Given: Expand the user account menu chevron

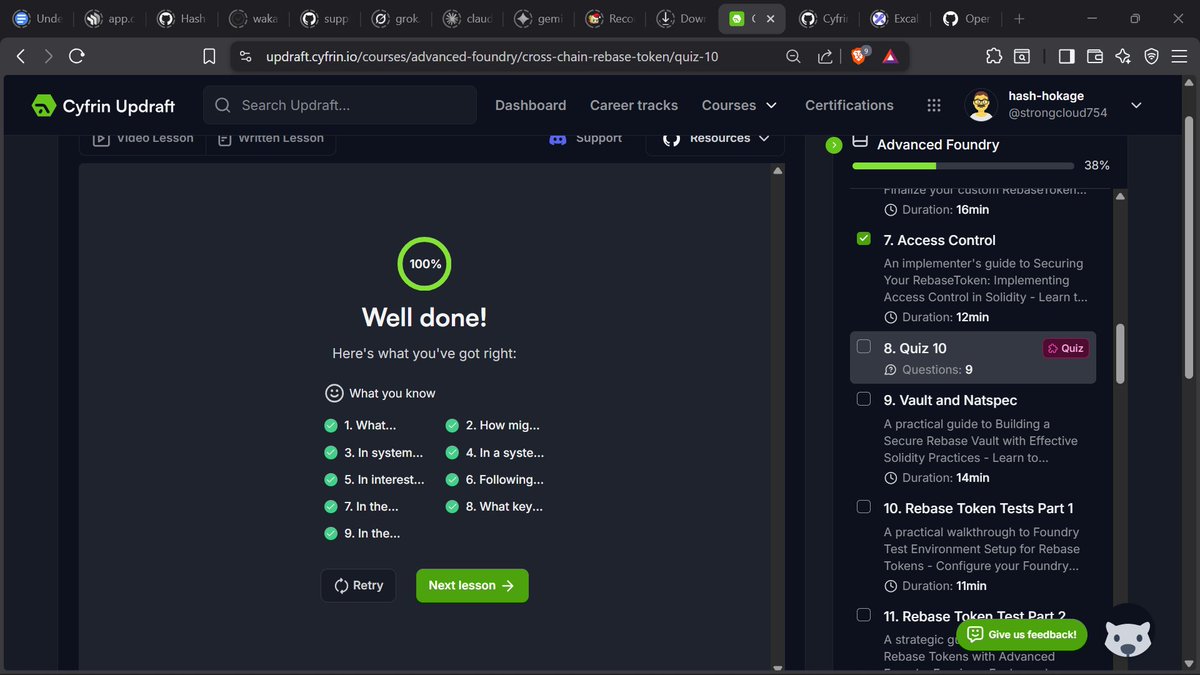Looking at the screenshot, I should point(1136,105).
